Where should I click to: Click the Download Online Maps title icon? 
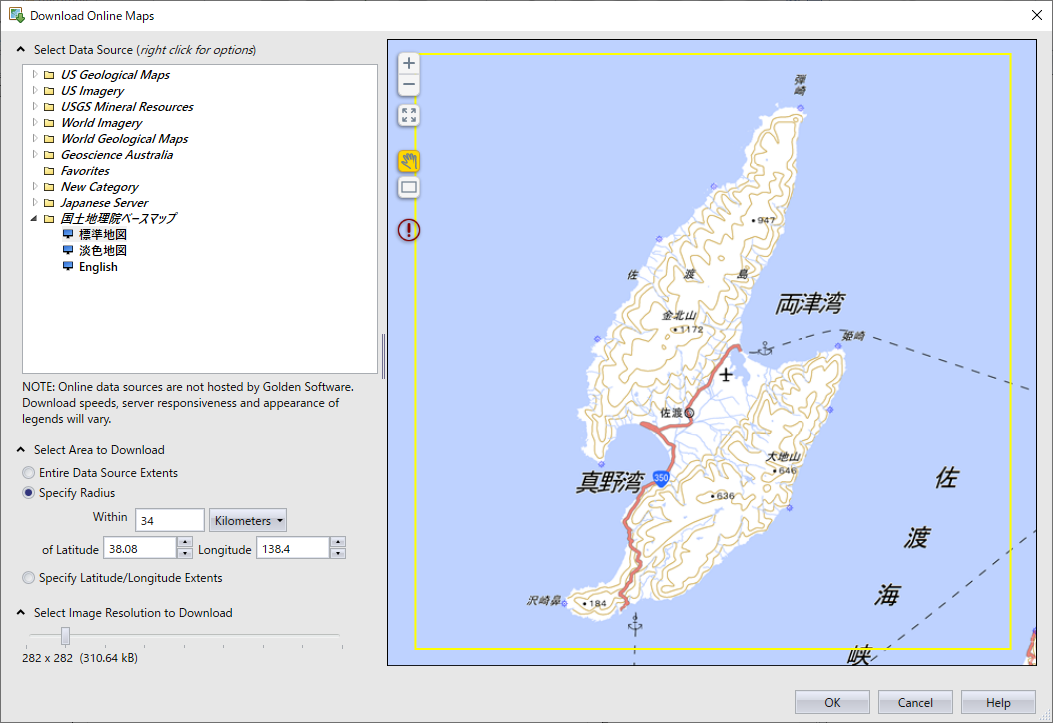click(x=16, y=15)
